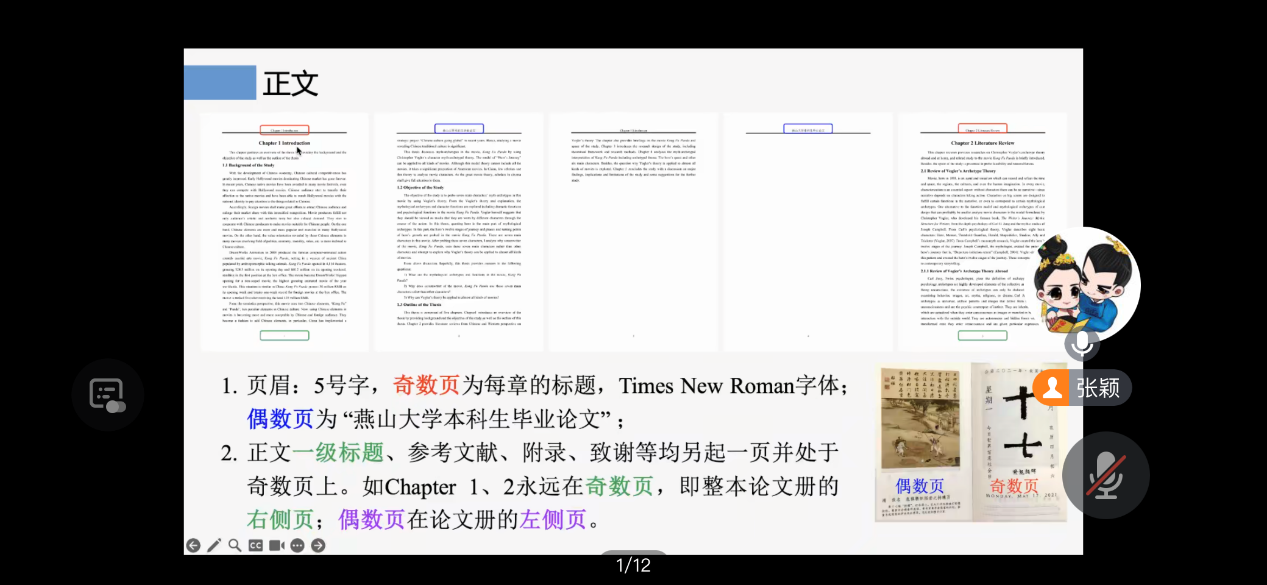The height and width of the screenshot is (585, 1267).
Task: Click the 正文 slide title
Action: coord(290,84)
